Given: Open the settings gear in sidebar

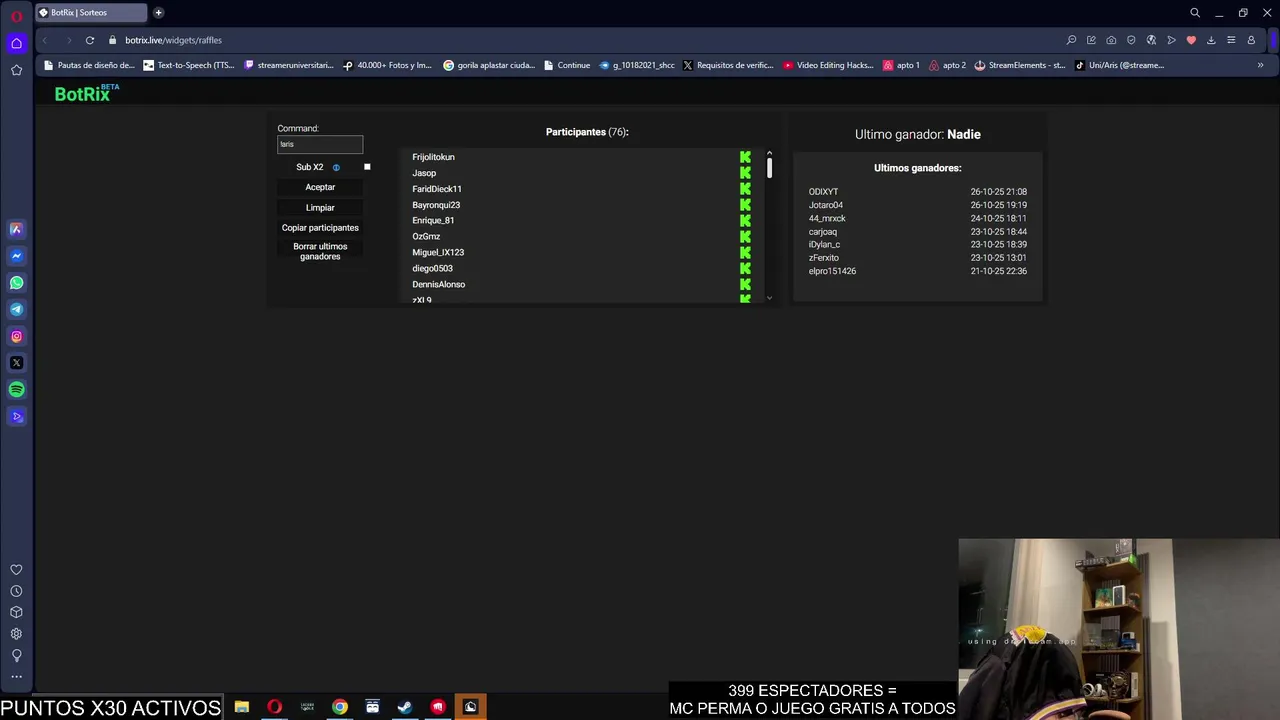Looking at the screenshot, I should [16, 634].
